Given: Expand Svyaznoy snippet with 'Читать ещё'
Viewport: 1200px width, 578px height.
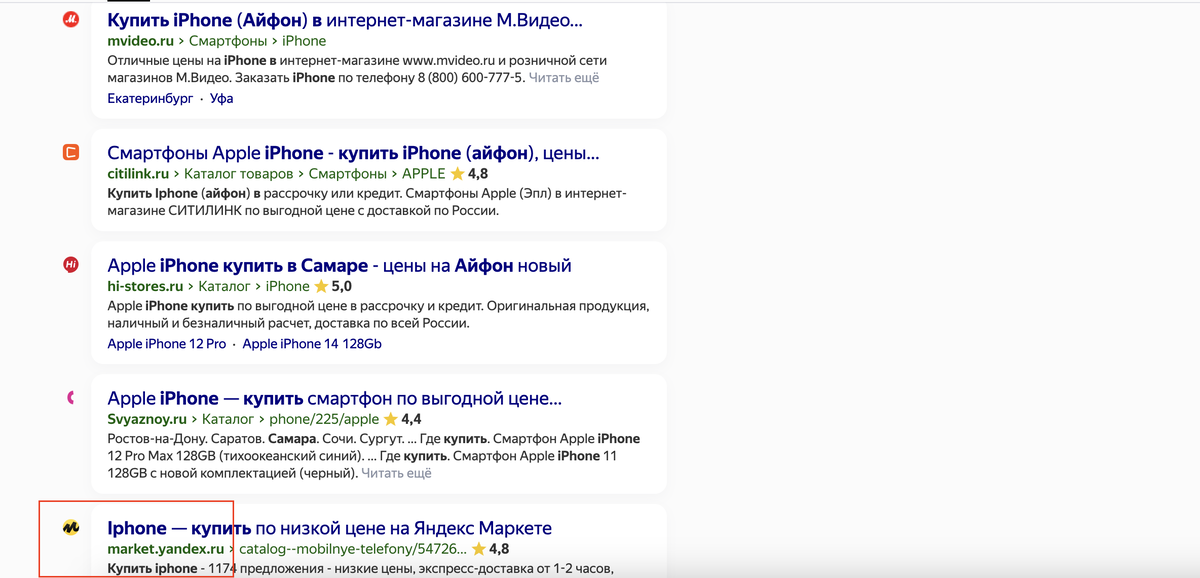Looking at the screenshot, I should coord(396,473).
